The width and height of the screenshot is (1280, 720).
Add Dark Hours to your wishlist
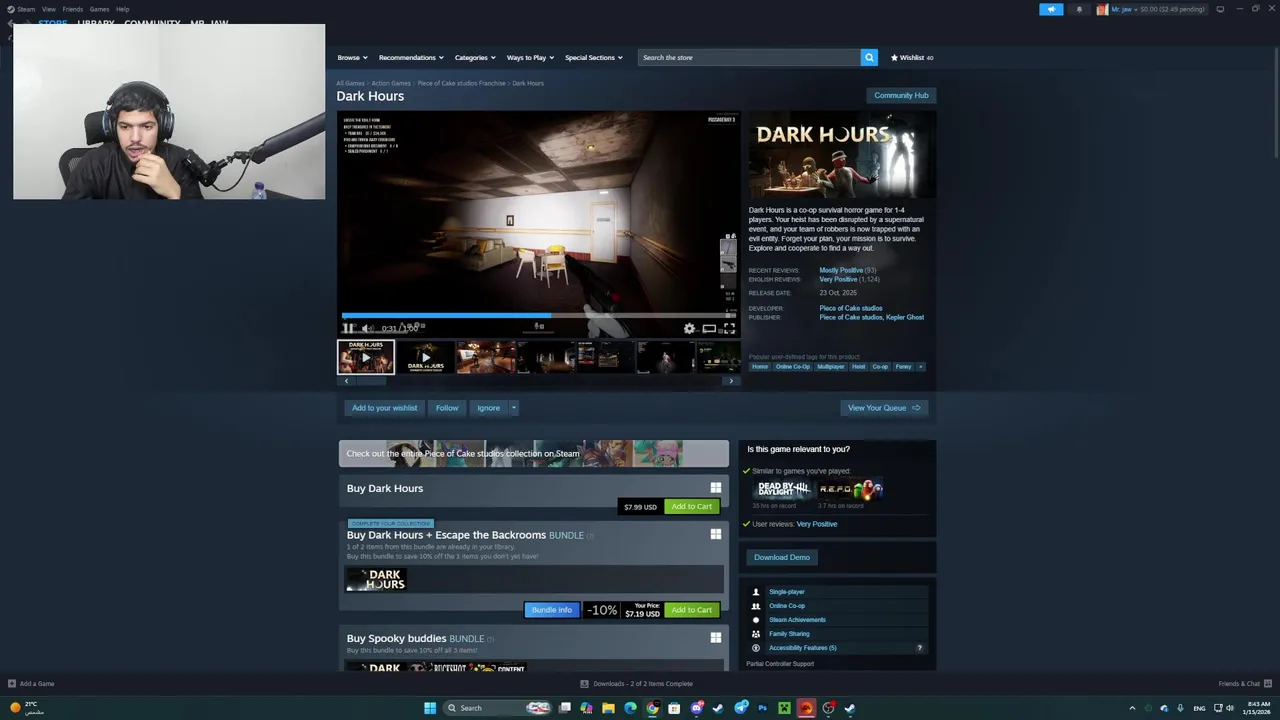click(x=384, y=408)
